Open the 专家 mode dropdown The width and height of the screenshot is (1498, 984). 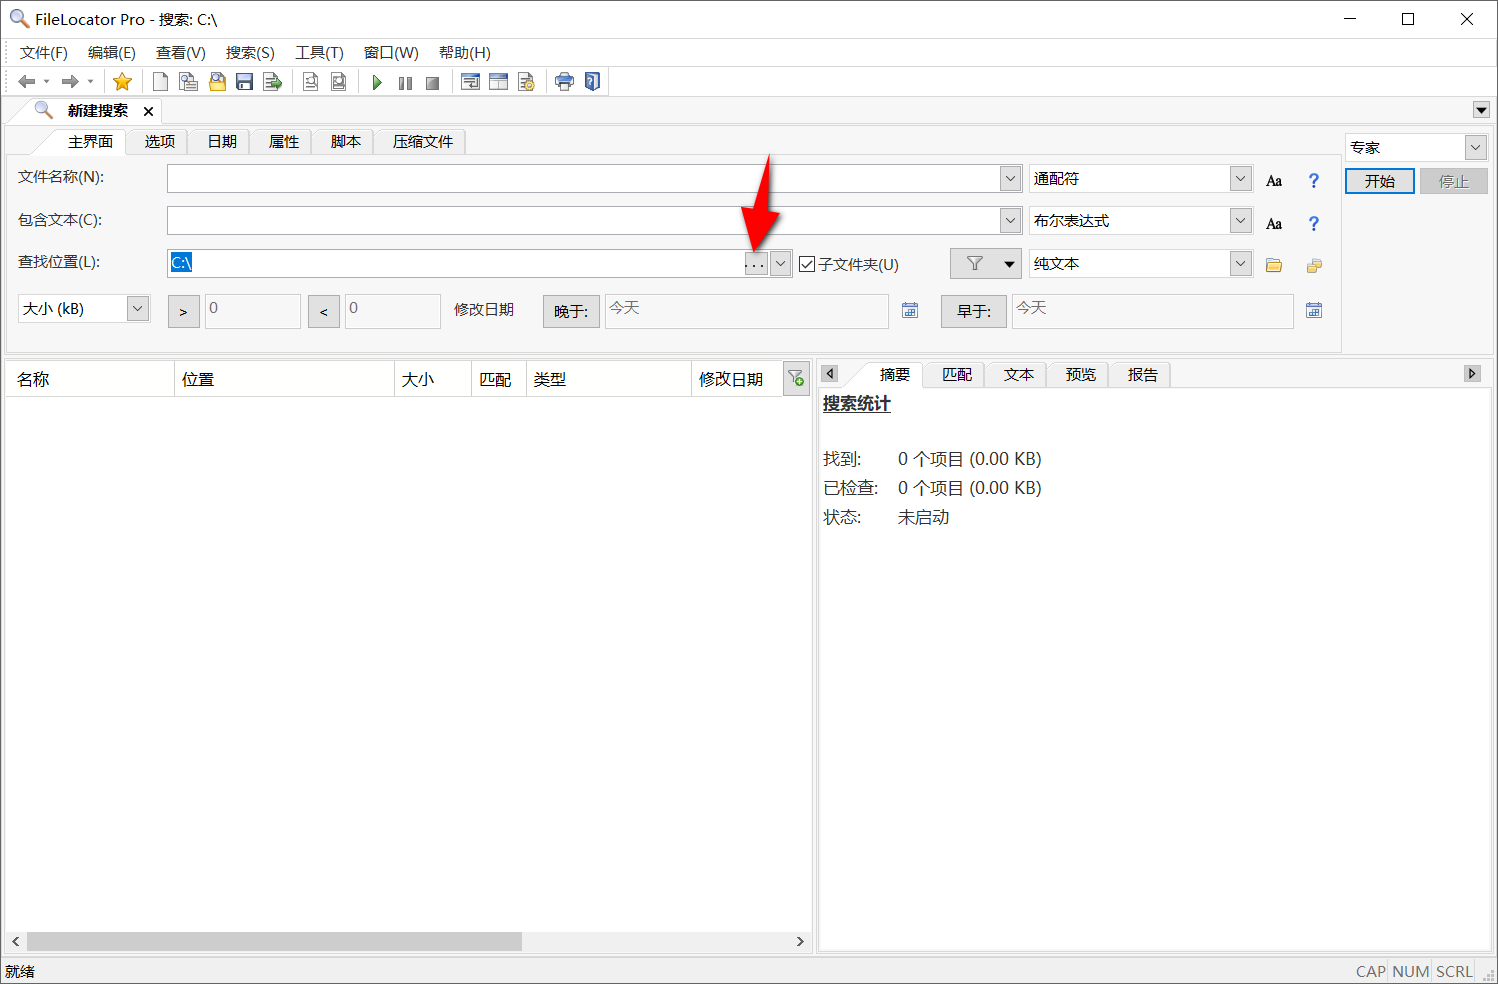(1475, 147)
